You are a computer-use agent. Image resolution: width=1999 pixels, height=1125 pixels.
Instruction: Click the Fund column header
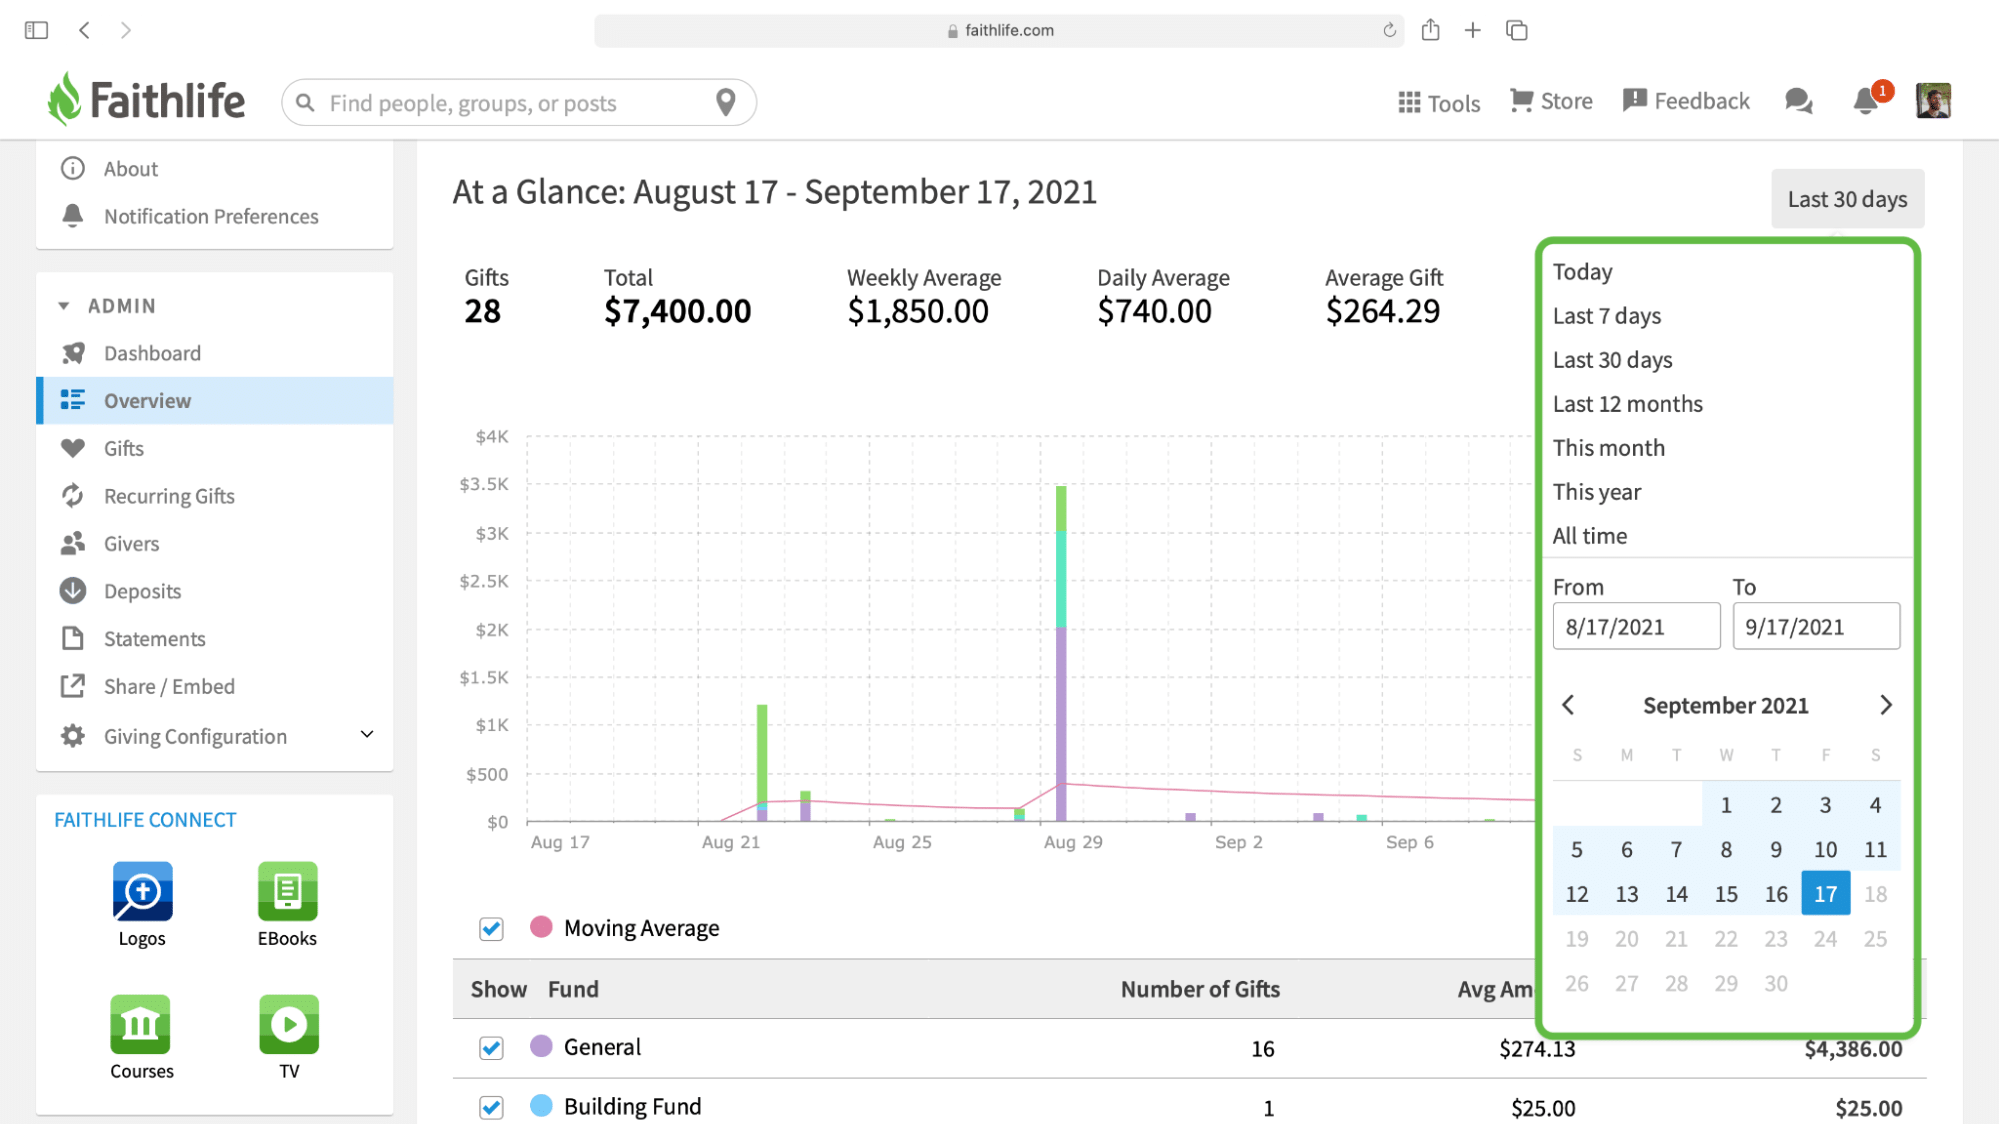pos(573,989)
